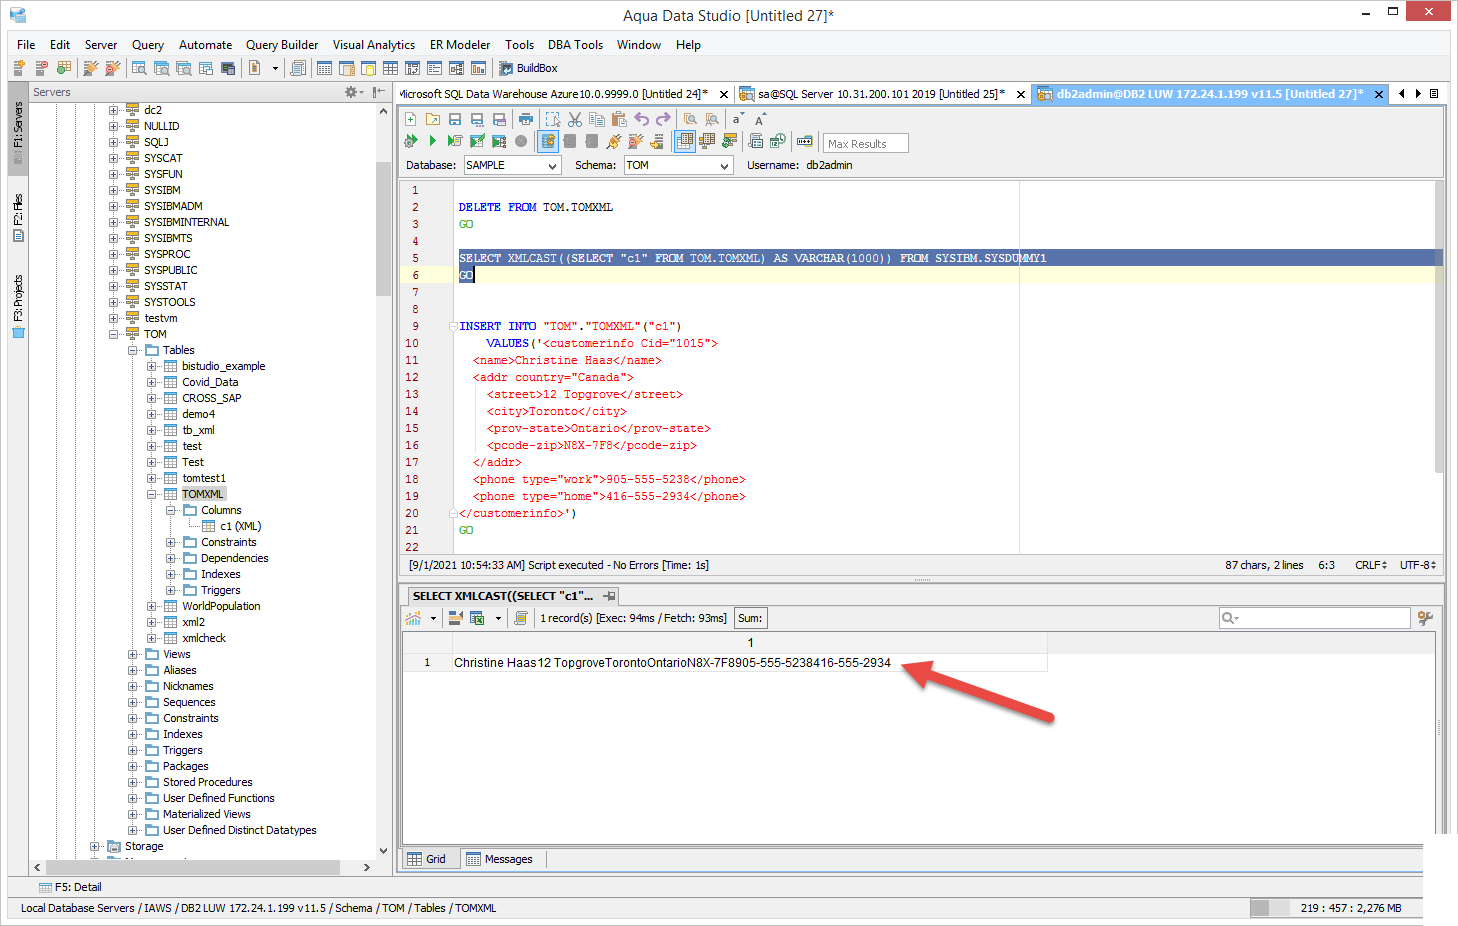The width and height of the screenshot is (1458, 926).
Task: Open the Servers panel gear settings
Action: pyautogui.click(x=352, y=92)
